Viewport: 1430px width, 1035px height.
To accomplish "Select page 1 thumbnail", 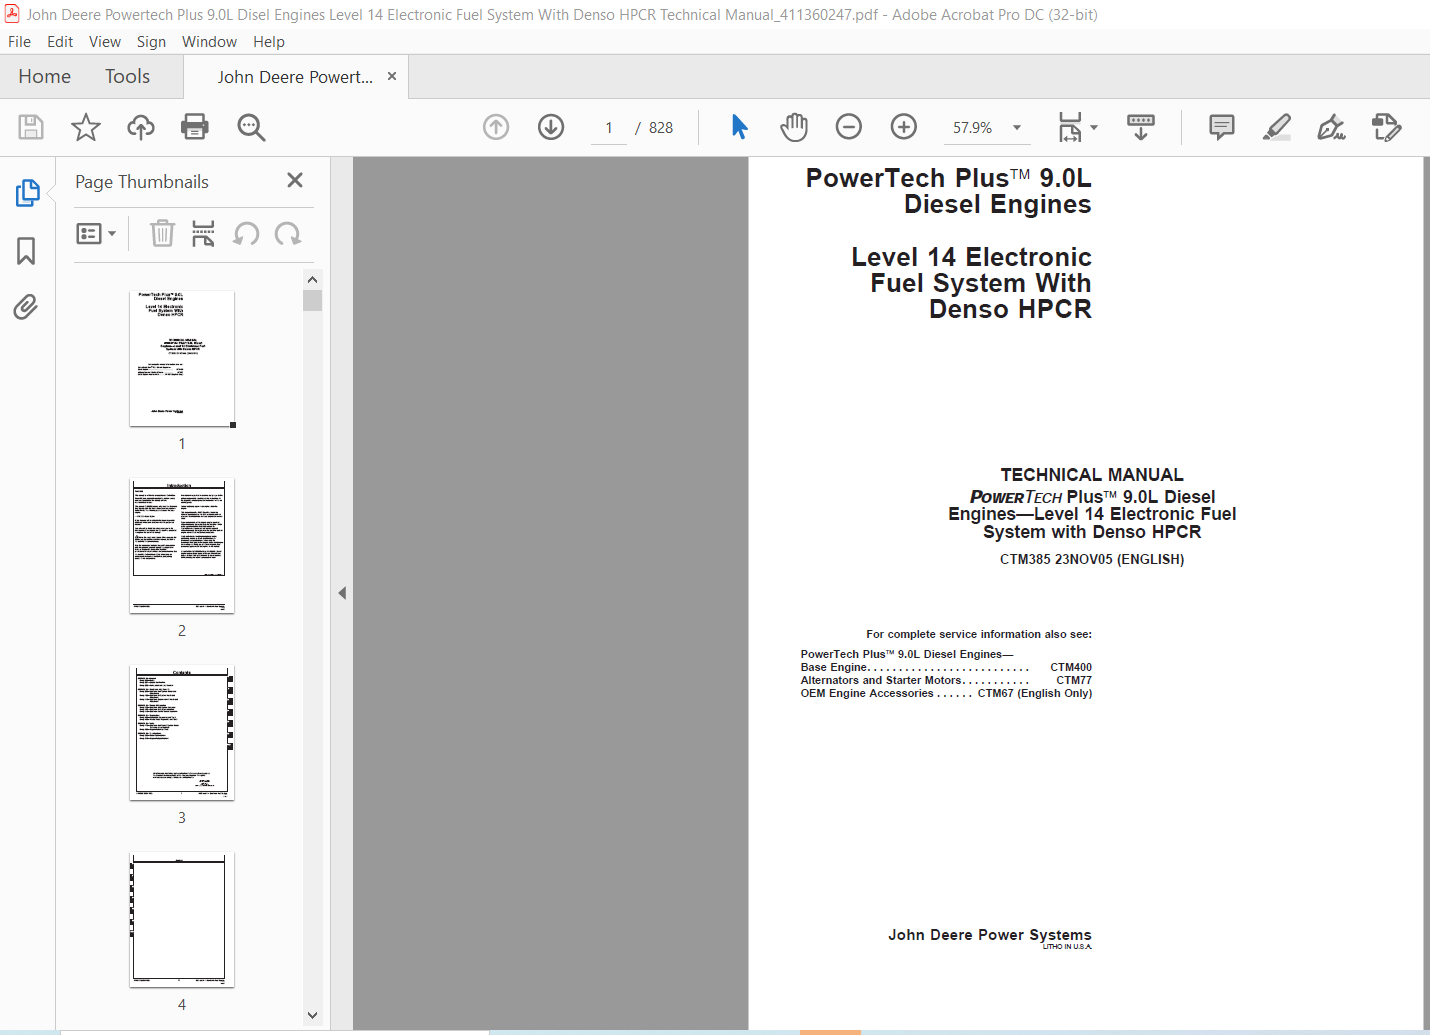I will click(x=182, y=359).
